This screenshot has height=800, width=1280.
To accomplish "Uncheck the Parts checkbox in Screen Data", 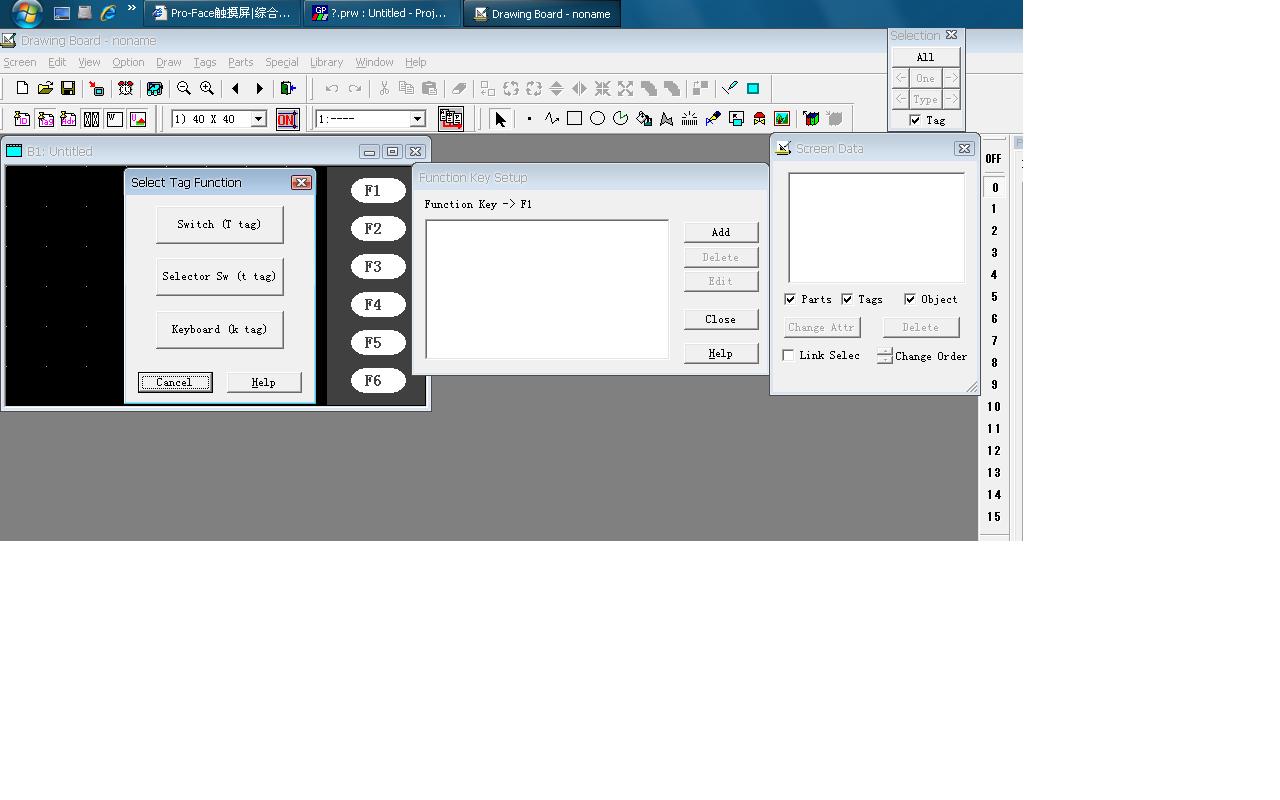I will [x=790, y=299].
